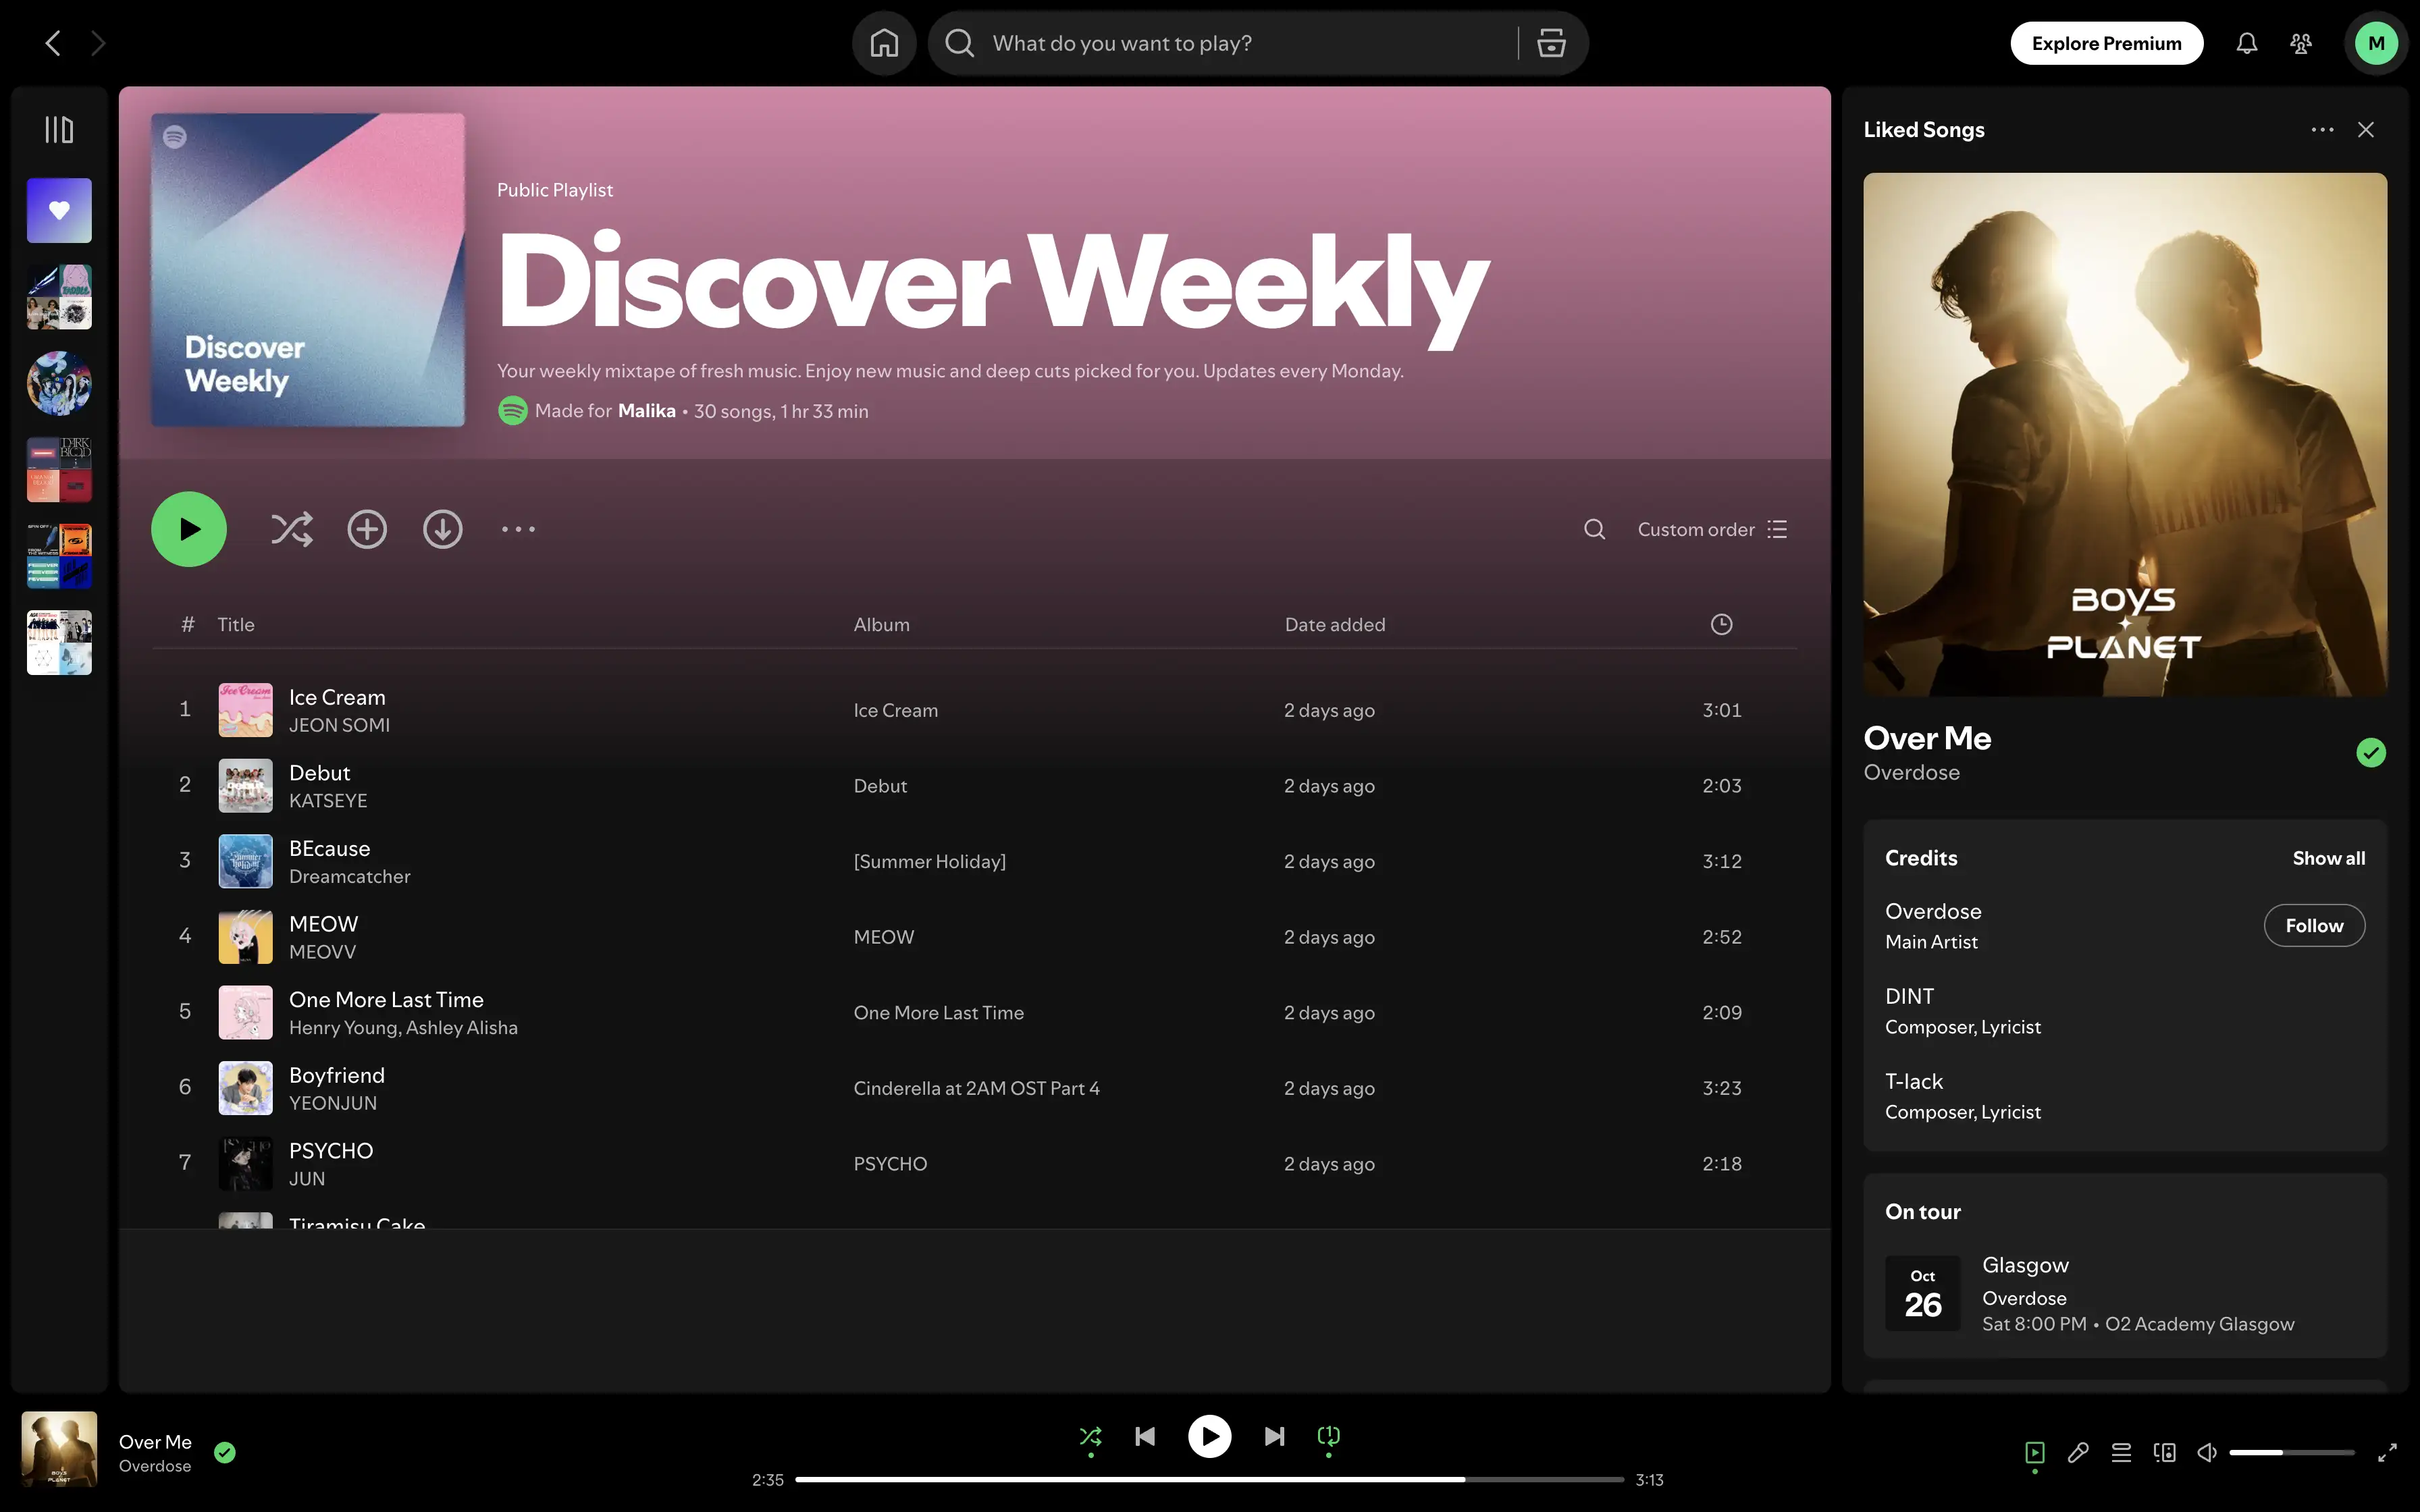The width and height of the screenshot is (2420, 1512).
Task: Open the Queue
Action: pos(2121,1453)
